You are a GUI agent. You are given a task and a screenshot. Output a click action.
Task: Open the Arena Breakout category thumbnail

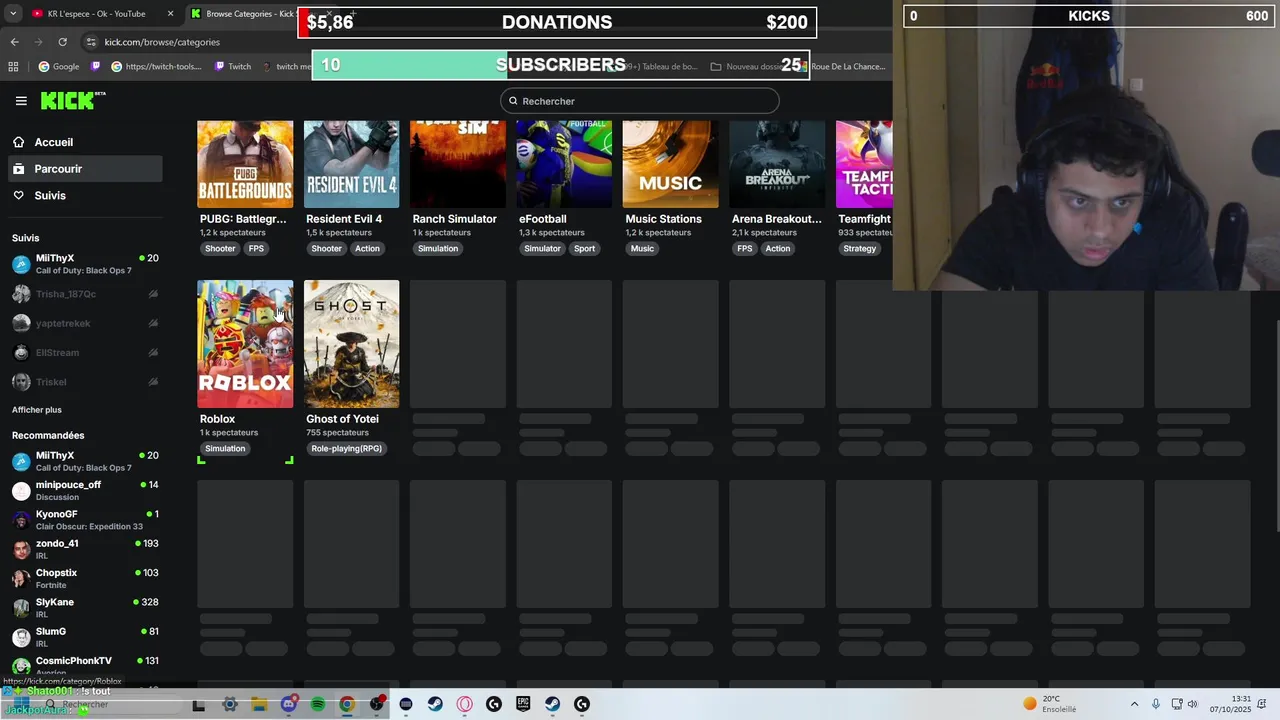(x=777, y=164)
